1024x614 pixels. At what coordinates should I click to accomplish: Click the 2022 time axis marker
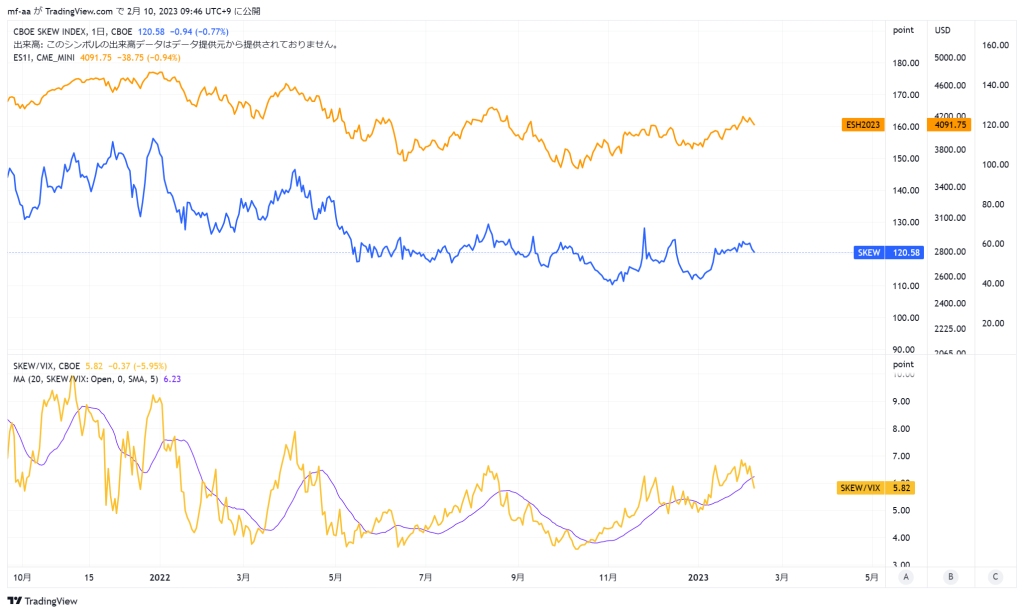pos(159,577)
